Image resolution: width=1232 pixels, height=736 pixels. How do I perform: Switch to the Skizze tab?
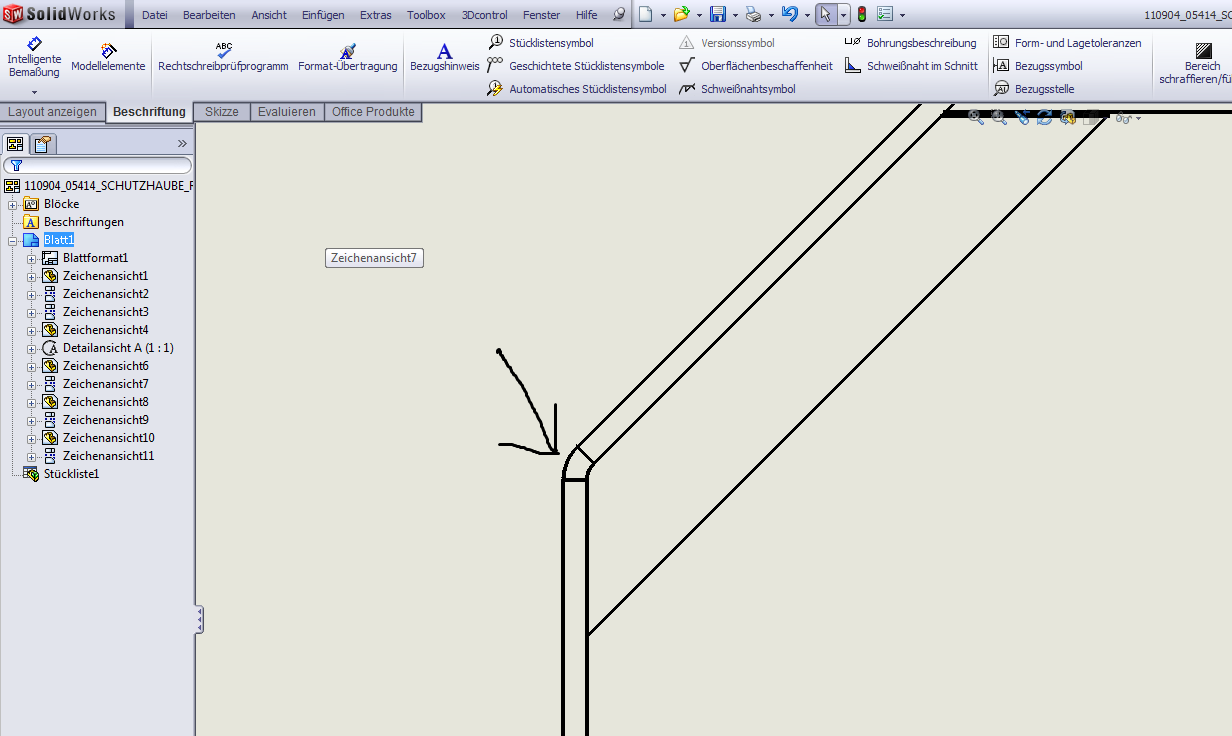click(221, 111)
